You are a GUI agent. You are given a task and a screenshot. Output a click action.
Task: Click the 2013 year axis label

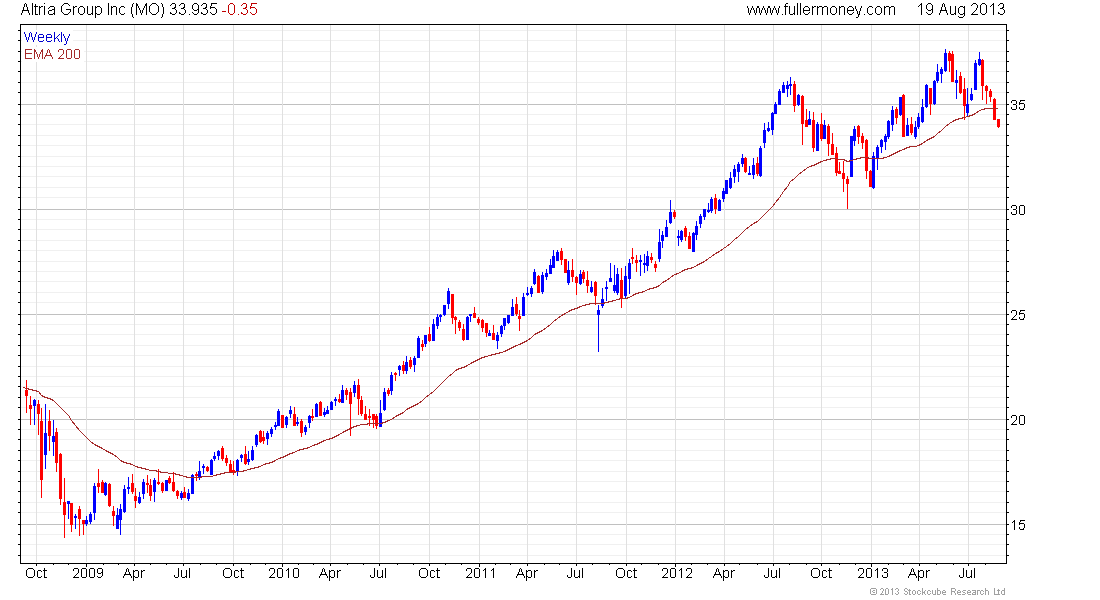pos(873,573)
